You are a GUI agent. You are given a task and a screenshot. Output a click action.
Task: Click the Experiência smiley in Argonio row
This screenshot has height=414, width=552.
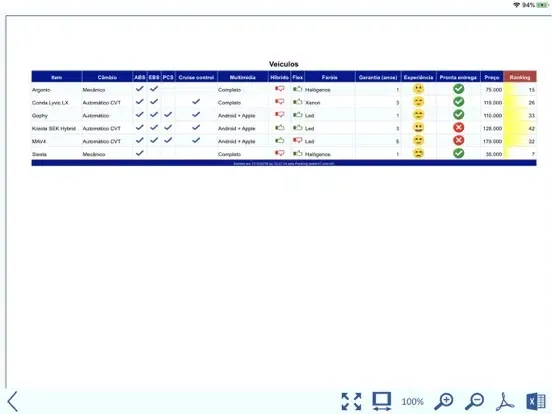(418, 89)
